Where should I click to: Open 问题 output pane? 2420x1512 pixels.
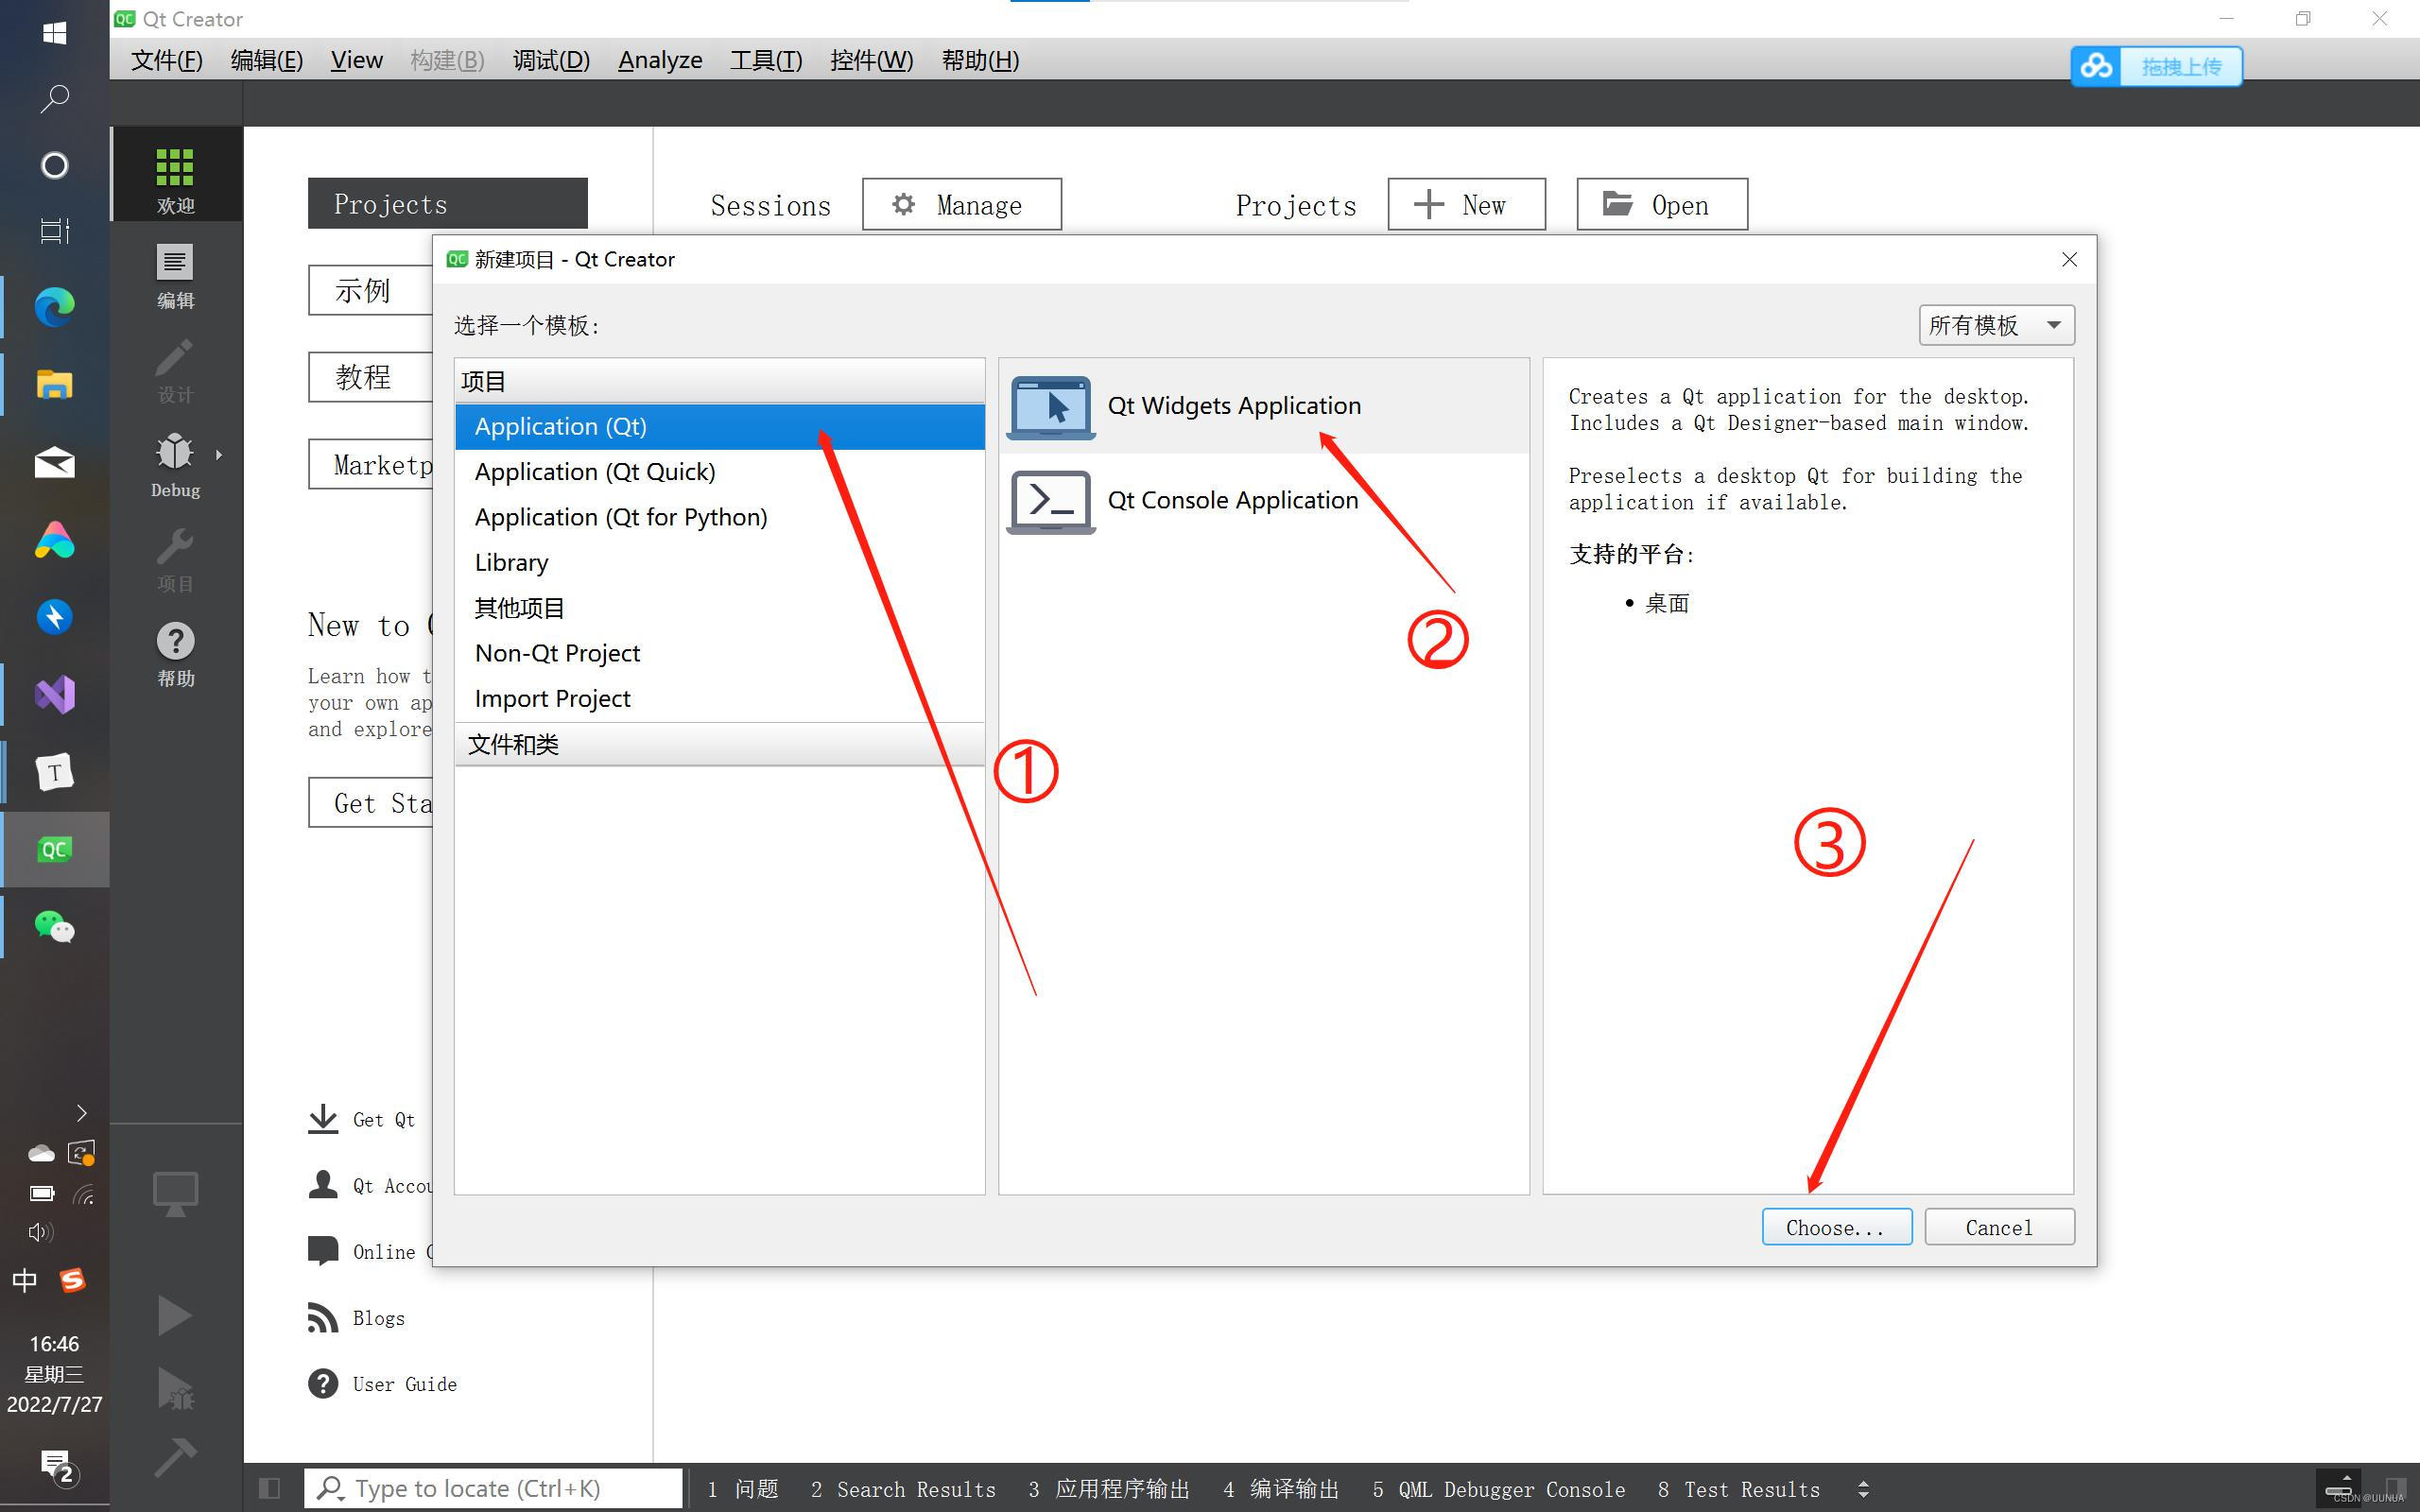tap(743, 1489)
